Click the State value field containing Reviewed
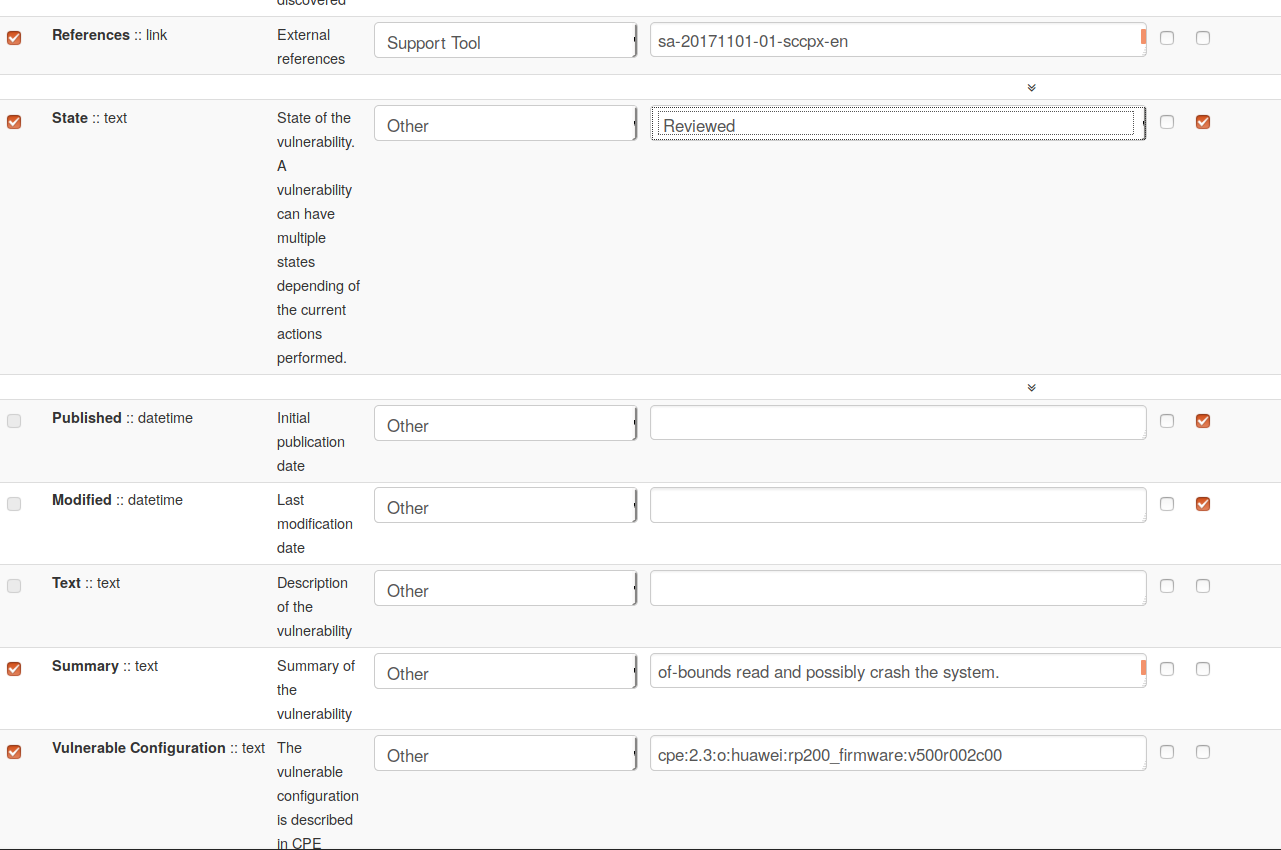 click(897, 125)
